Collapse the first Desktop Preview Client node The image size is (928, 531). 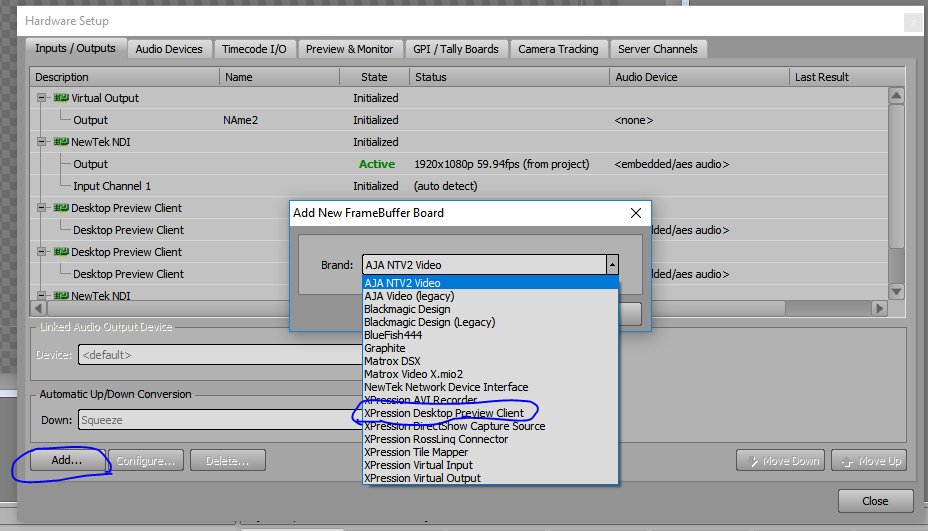coord(41,208)
